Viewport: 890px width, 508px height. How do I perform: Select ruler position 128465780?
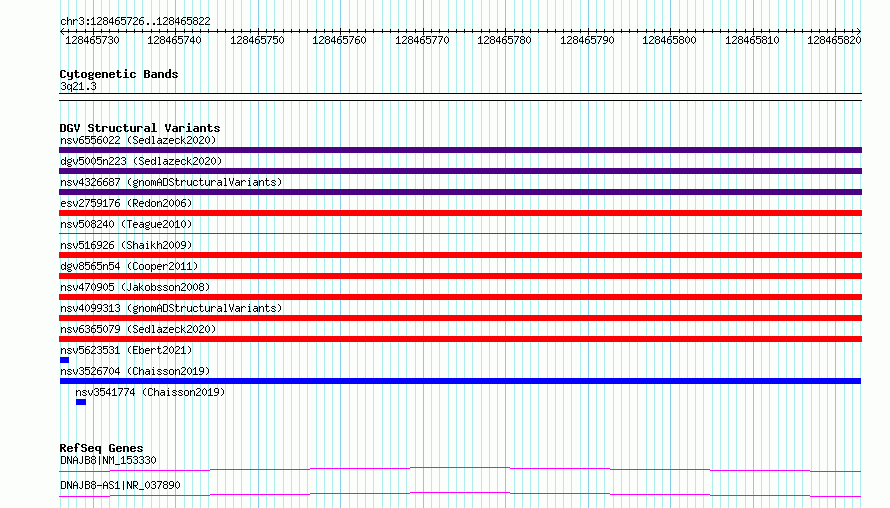coord(504,40)
